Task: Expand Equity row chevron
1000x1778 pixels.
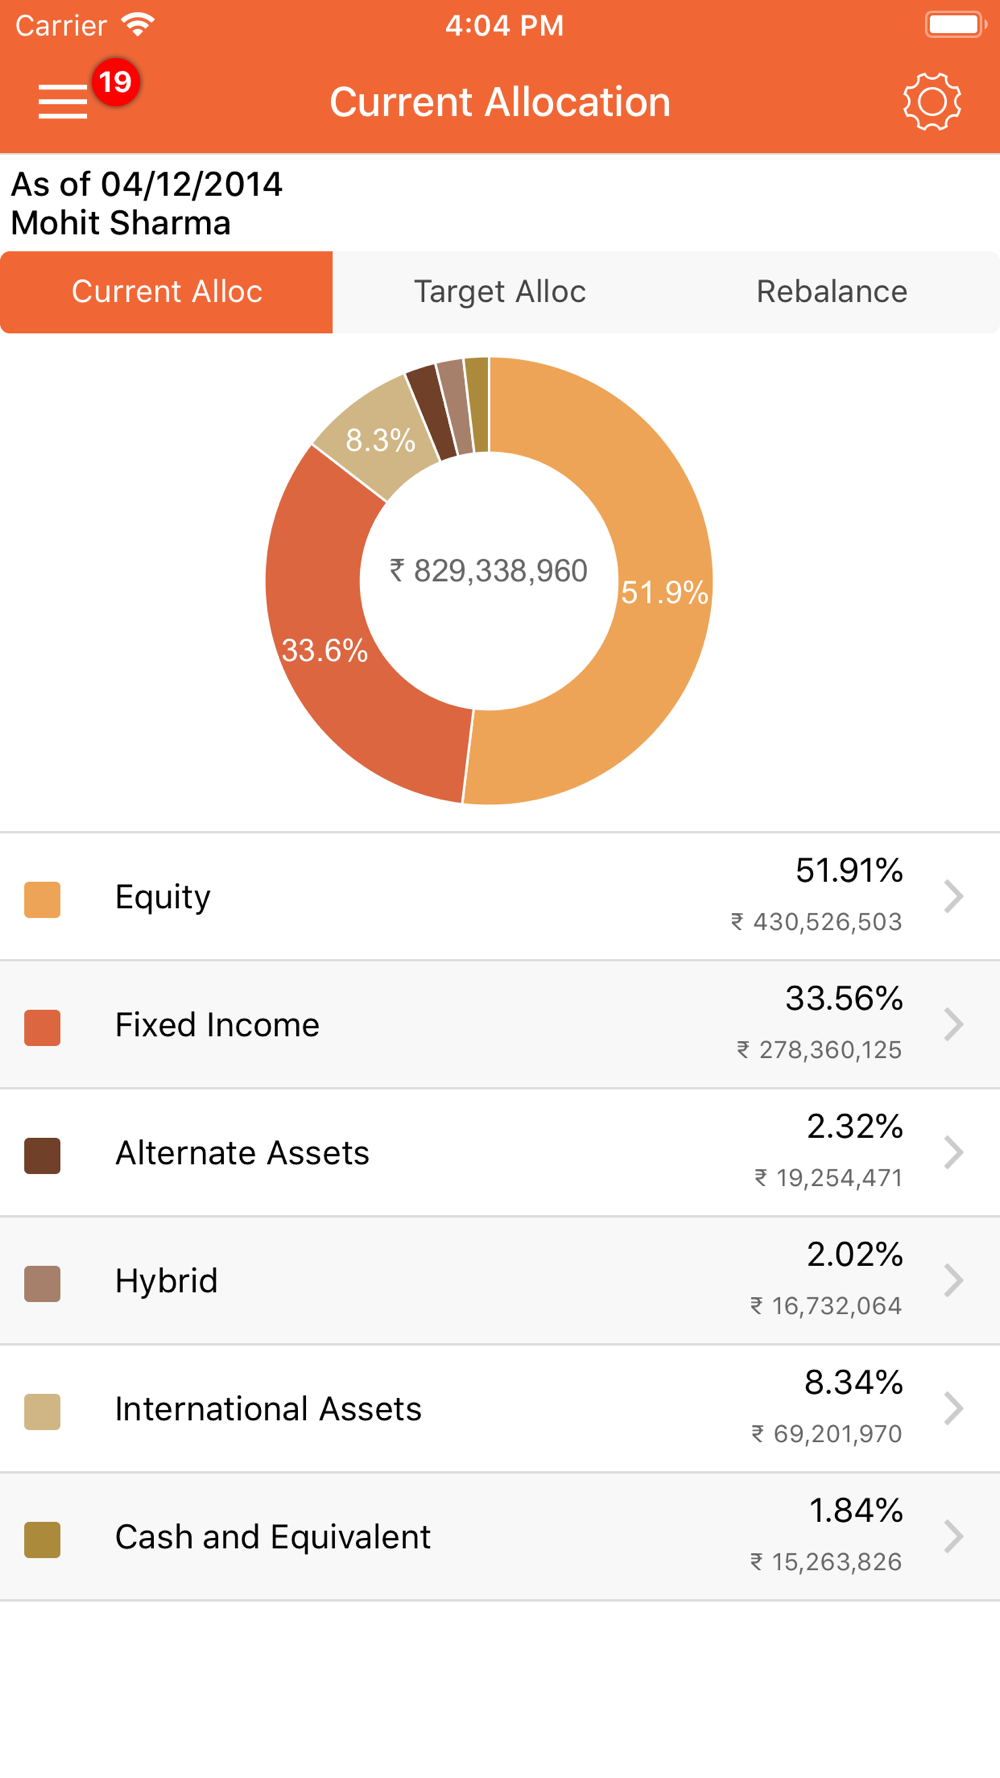Action: [x=954, y=897]
